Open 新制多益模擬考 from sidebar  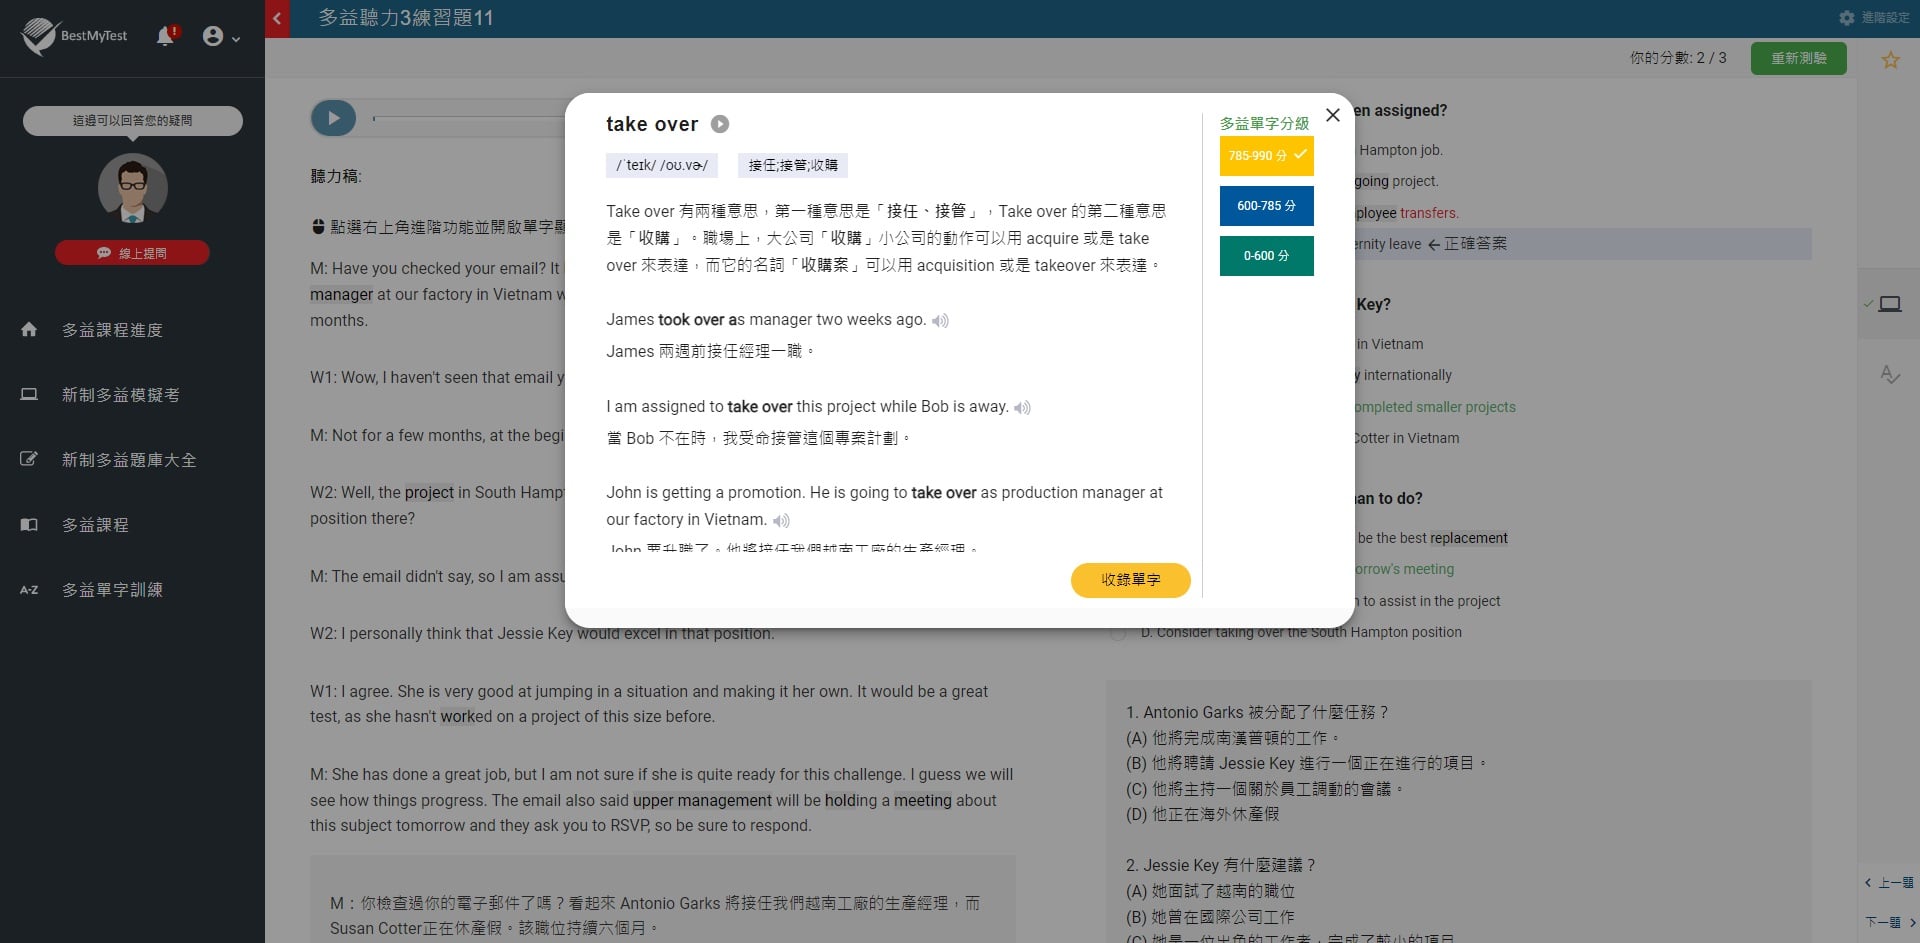pyautogui.click(x=121, y=395)
